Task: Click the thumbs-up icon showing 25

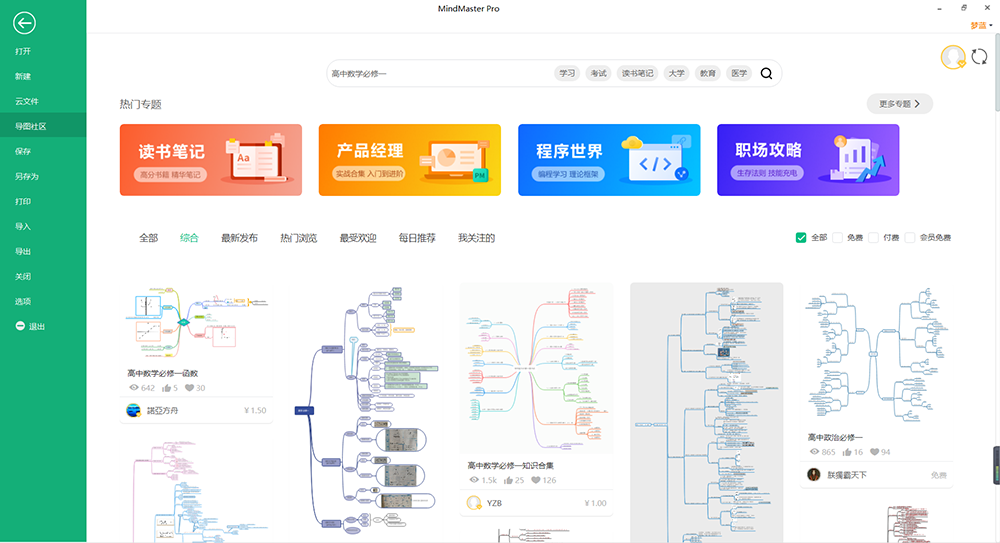Action: pos(508,480)
